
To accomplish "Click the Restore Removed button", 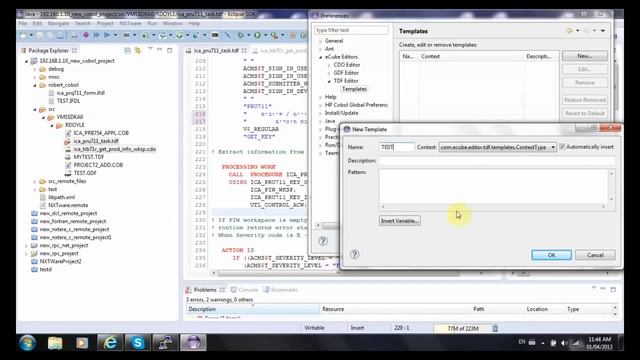I will [584, 100].
